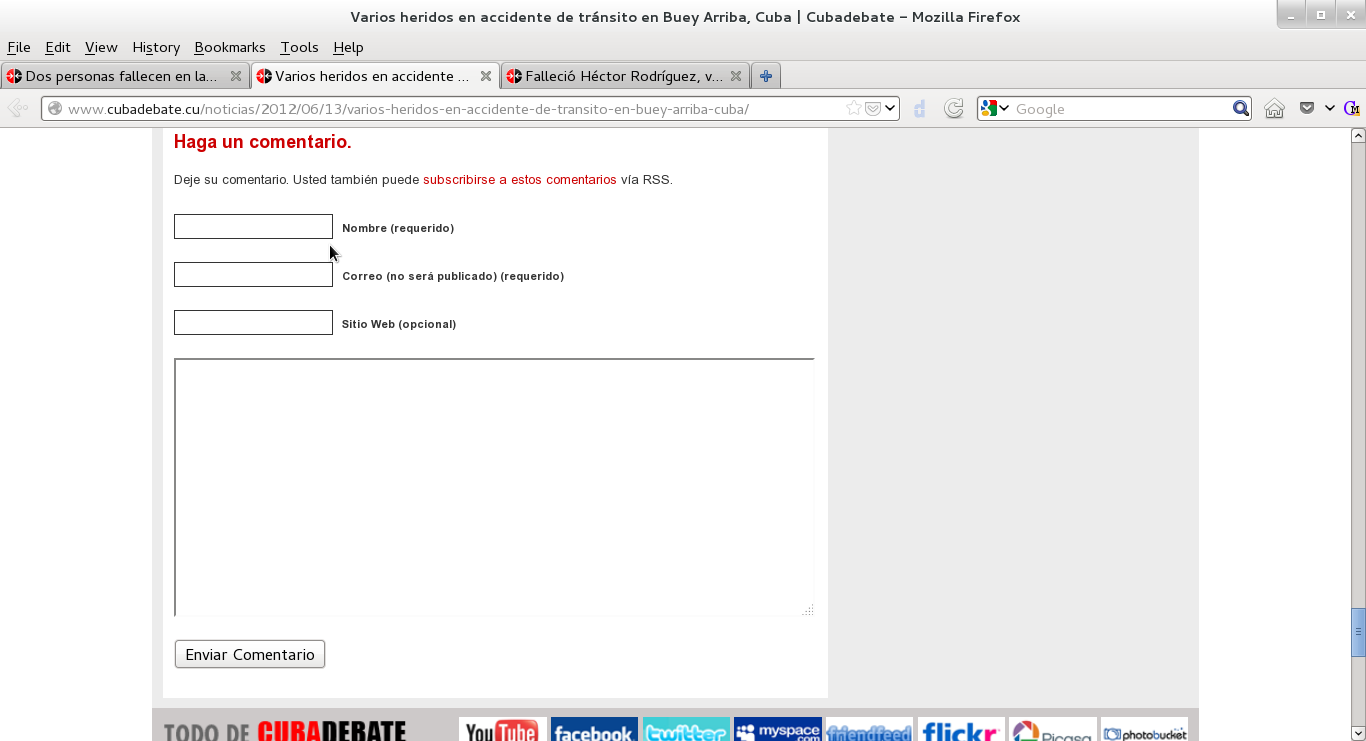Viewport: 1366px width, 741px height.
Task: Close the Firefox window
Action: coord(1348,15)
